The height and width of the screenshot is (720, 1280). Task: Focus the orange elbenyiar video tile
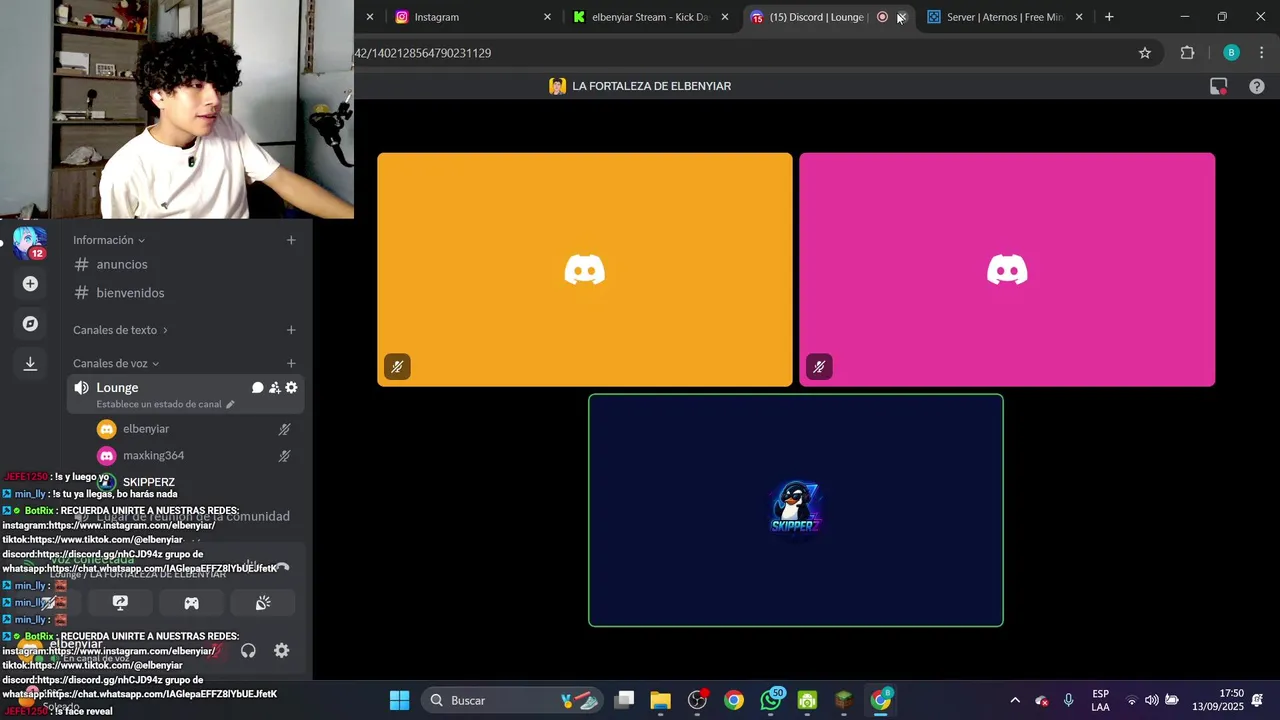pyautogui.click(x=585, y=270)
